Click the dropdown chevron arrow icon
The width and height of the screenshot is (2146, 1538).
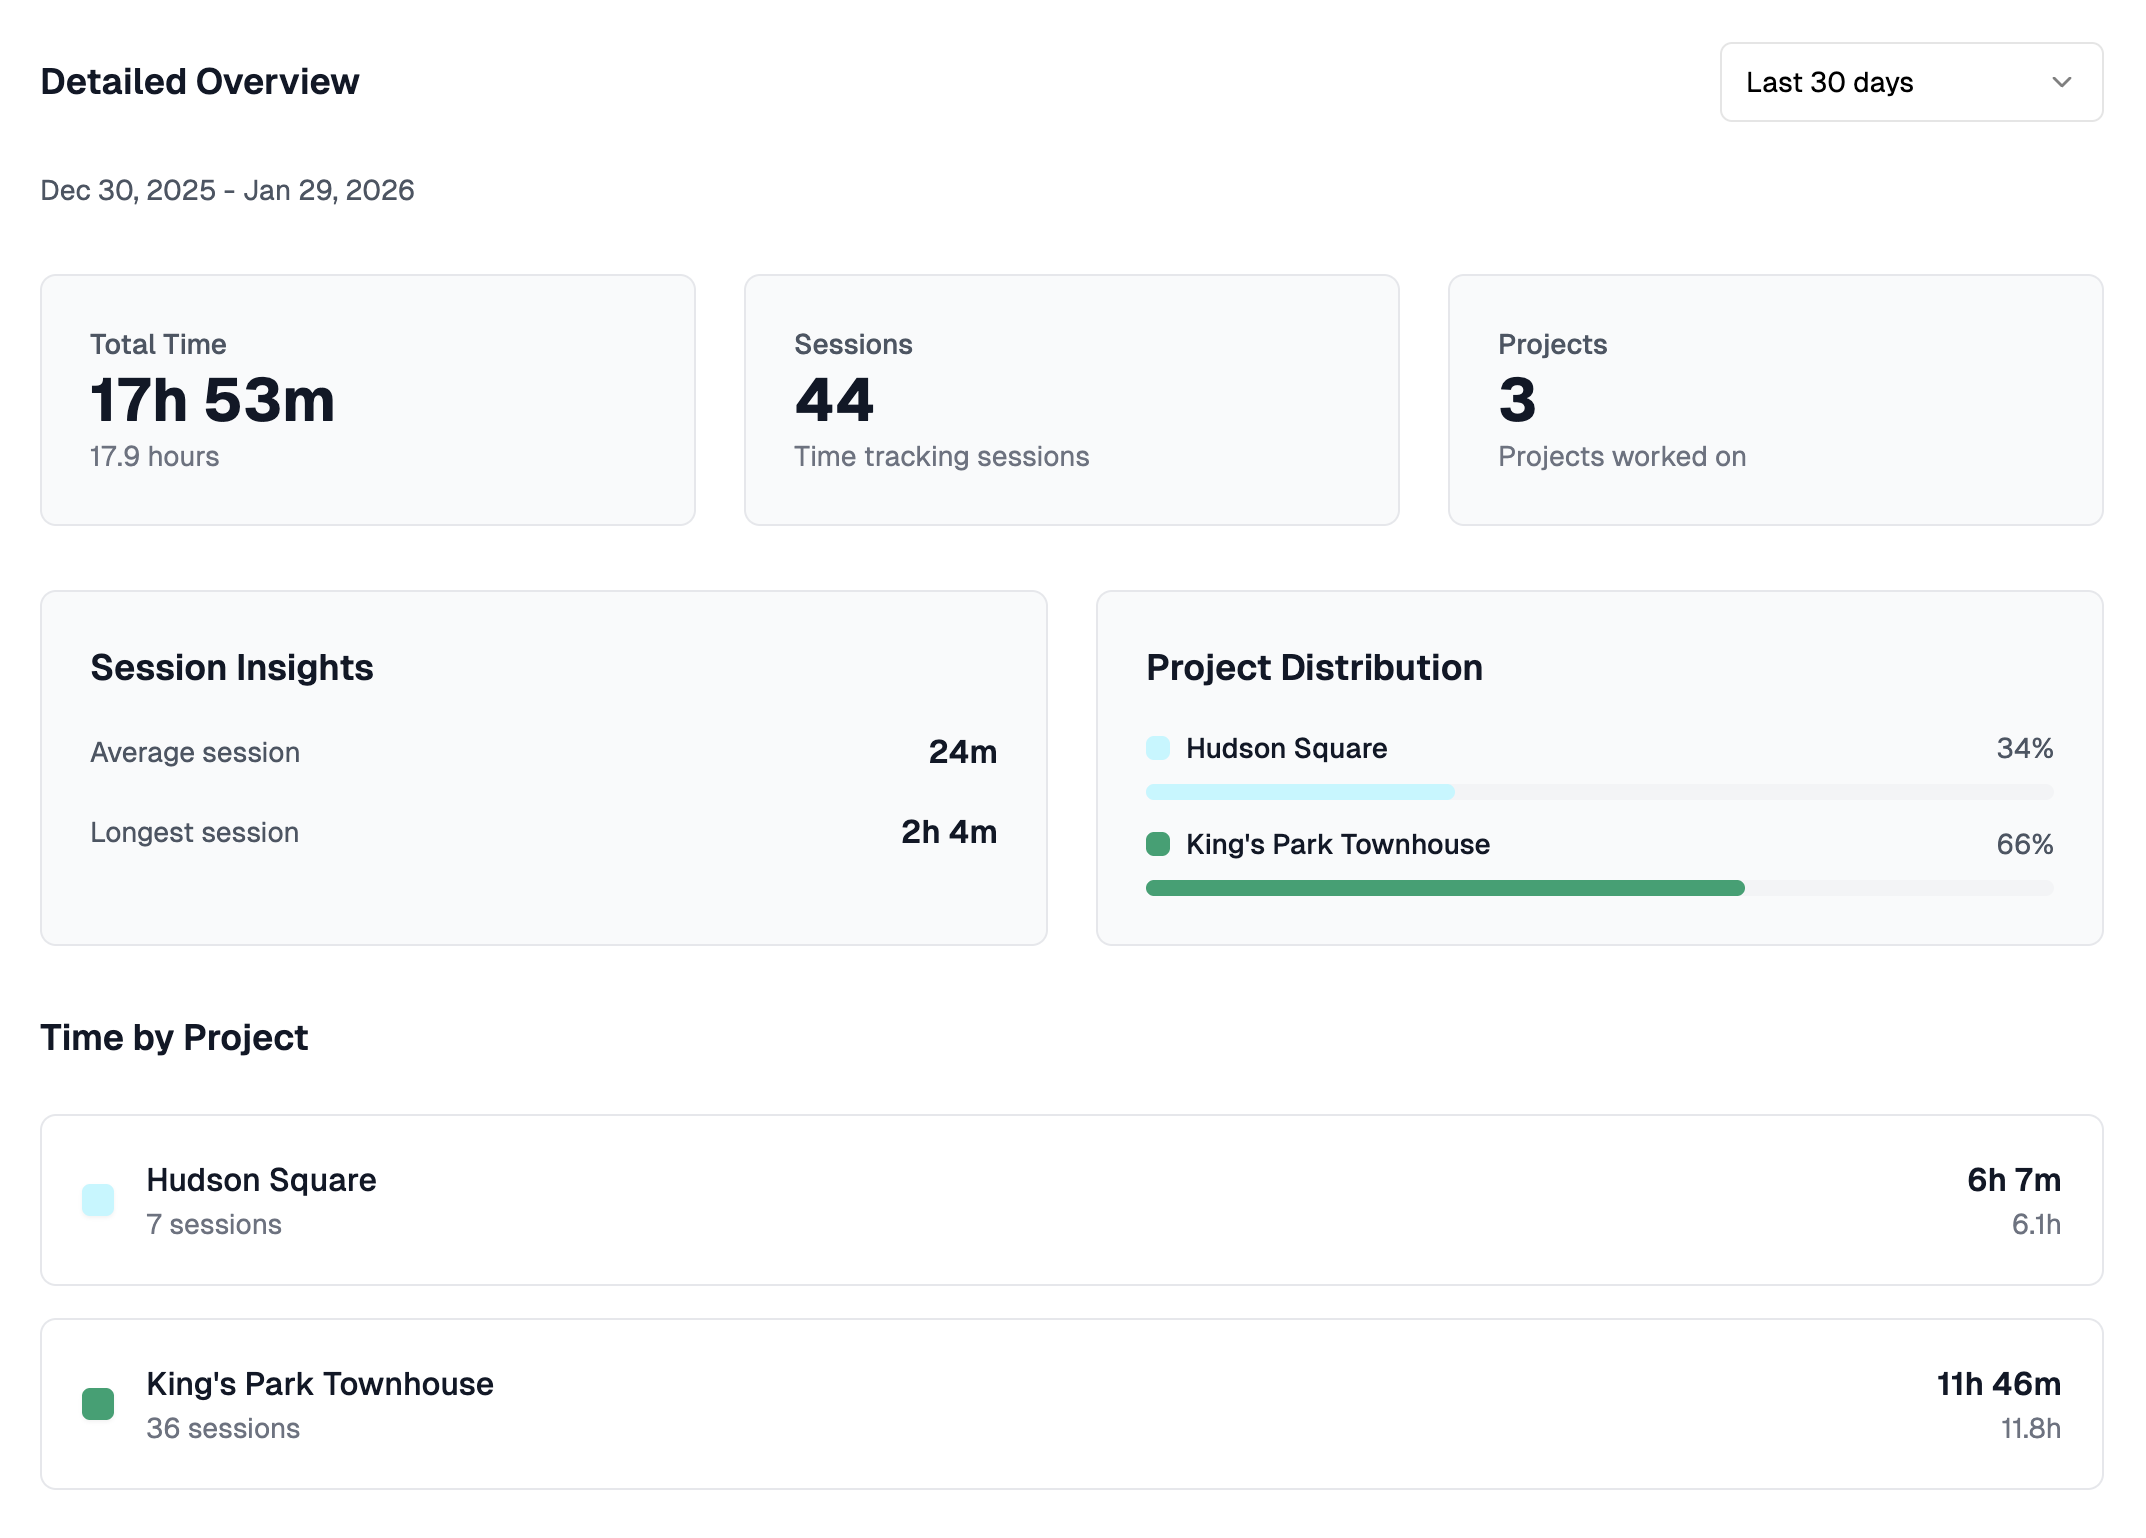pos(2061,82)
